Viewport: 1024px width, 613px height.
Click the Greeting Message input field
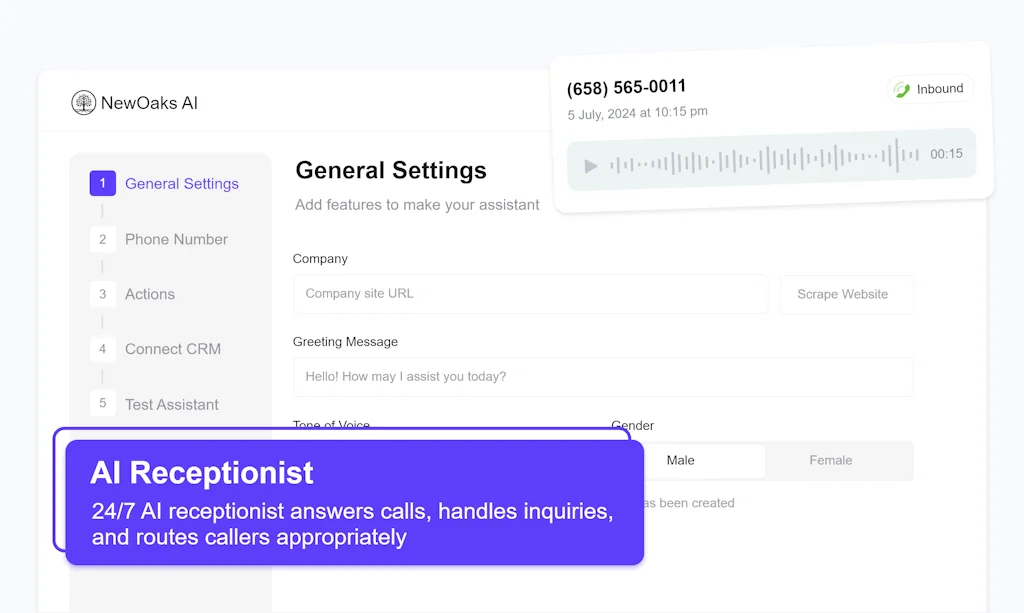(603, 377)
